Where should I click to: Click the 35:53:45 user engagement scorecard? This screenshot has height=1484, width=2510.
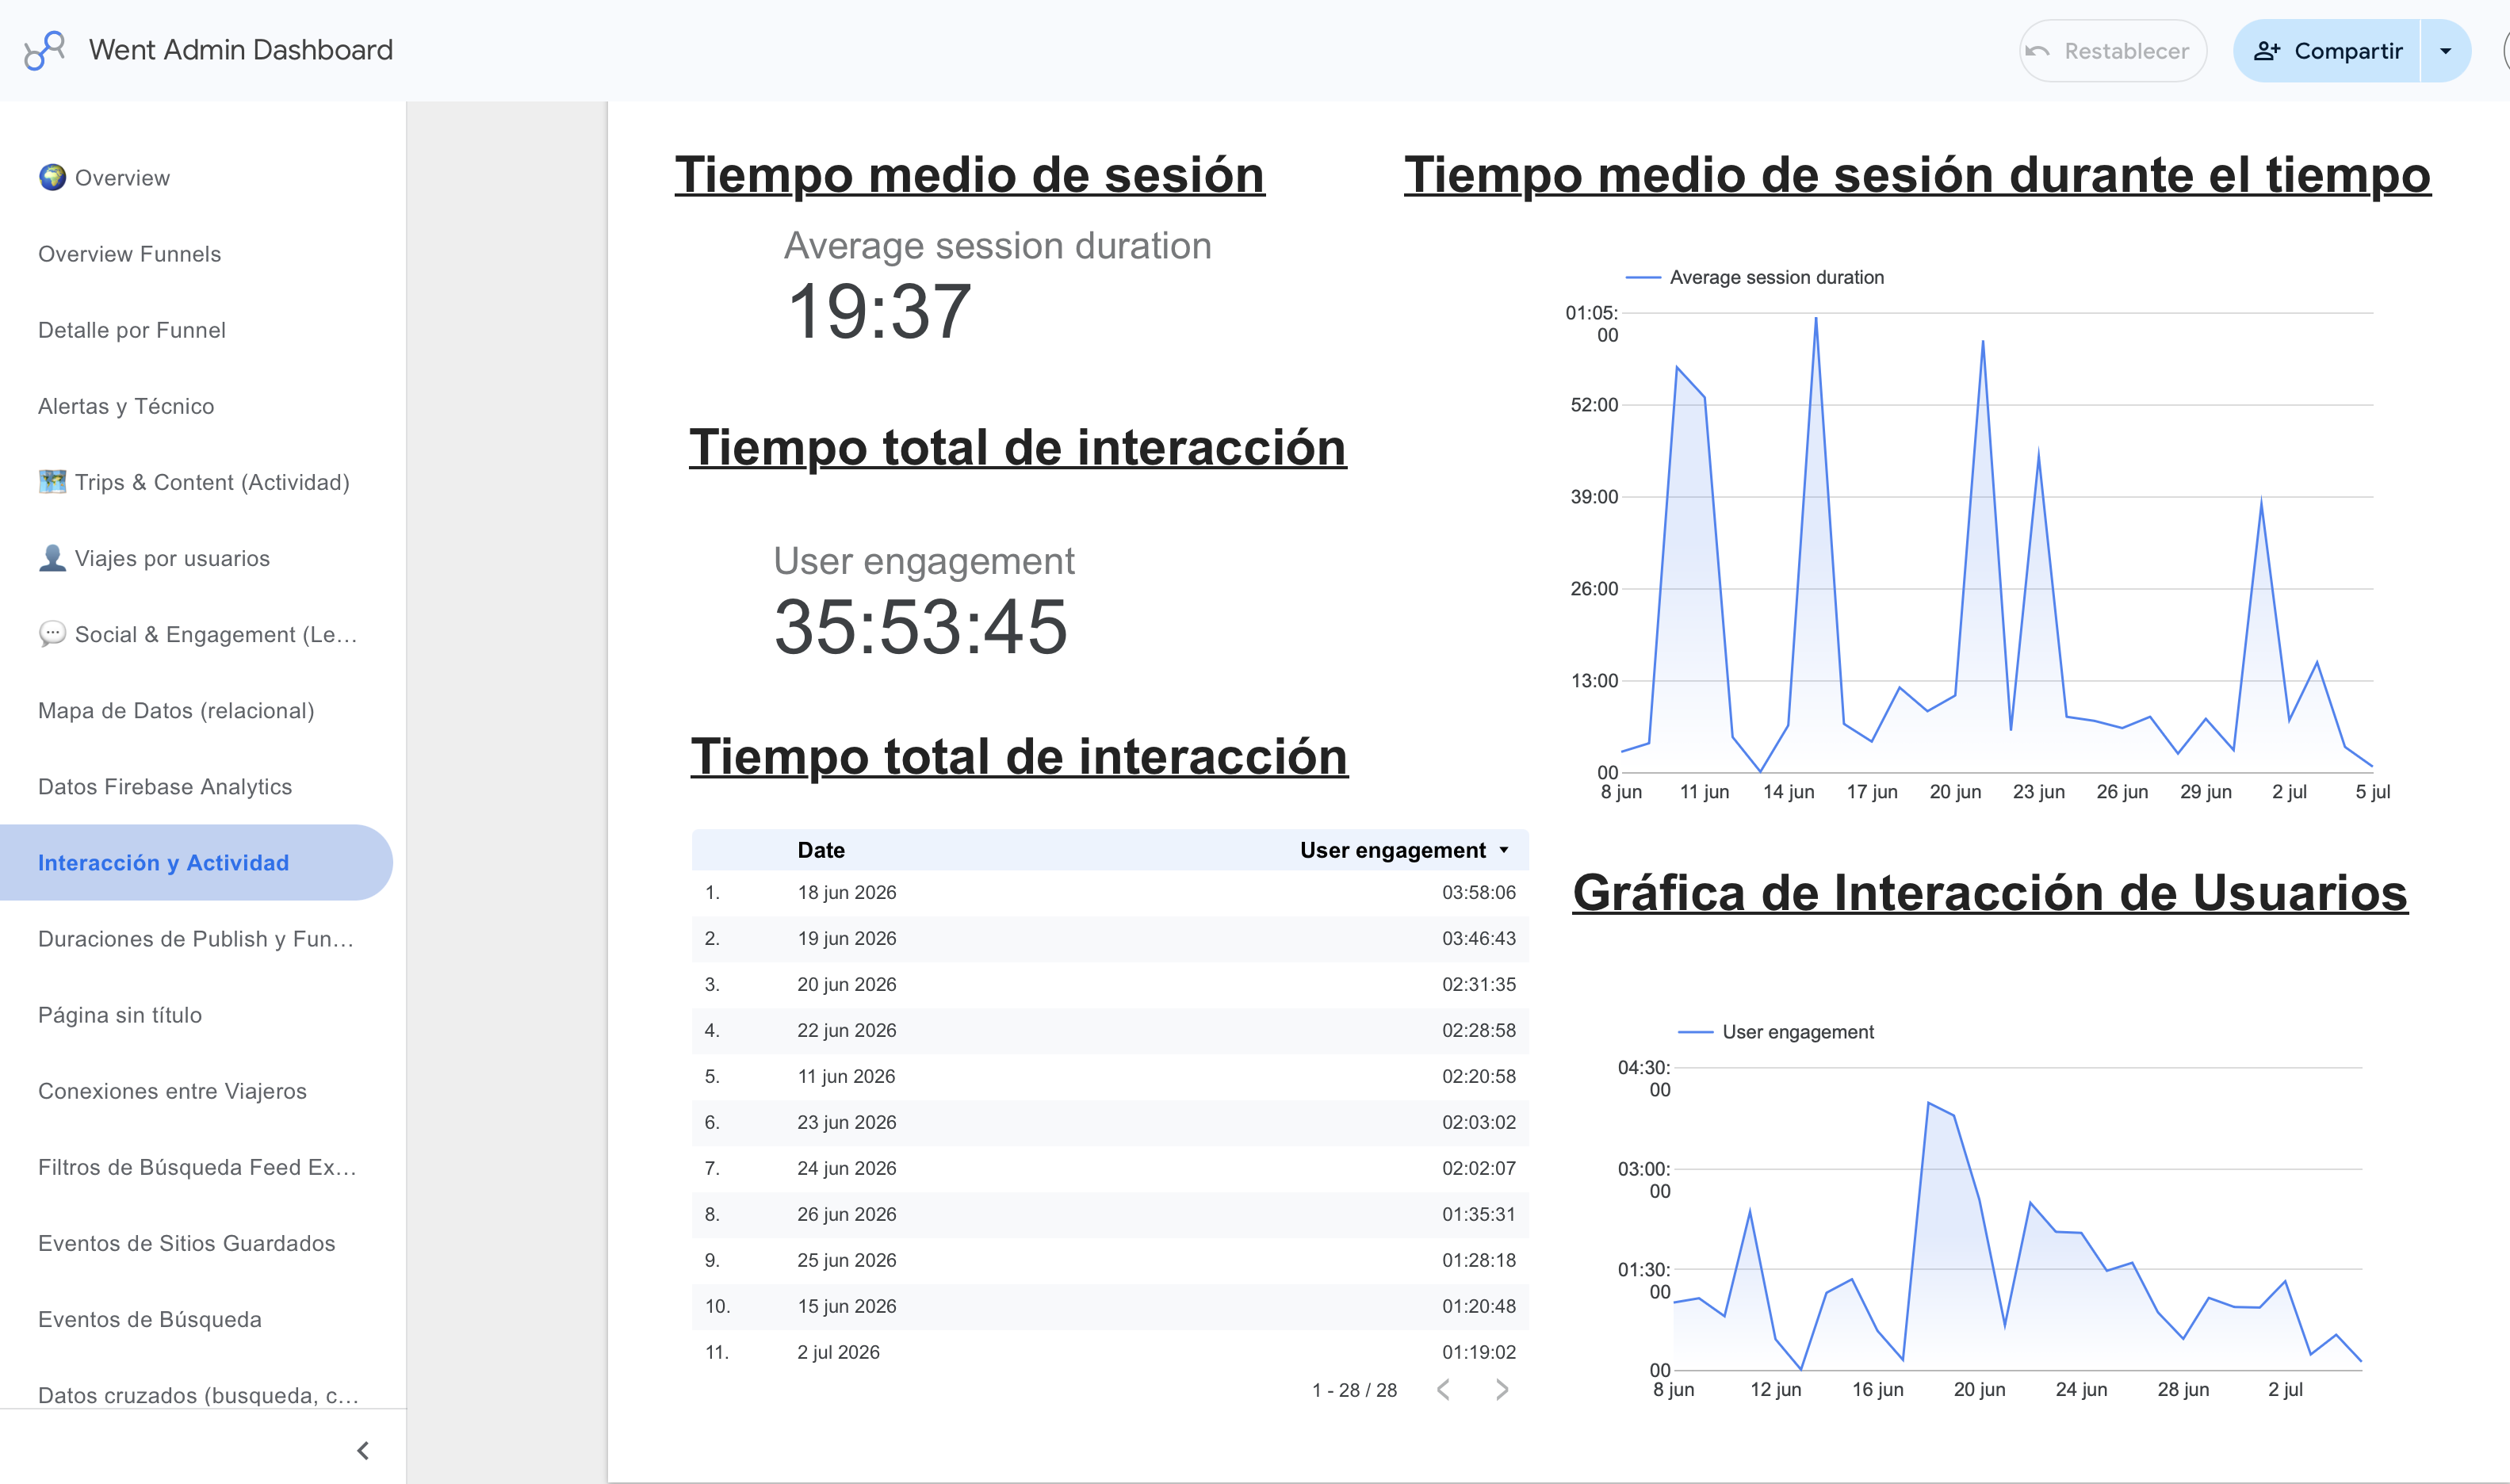tap(921, 627)
